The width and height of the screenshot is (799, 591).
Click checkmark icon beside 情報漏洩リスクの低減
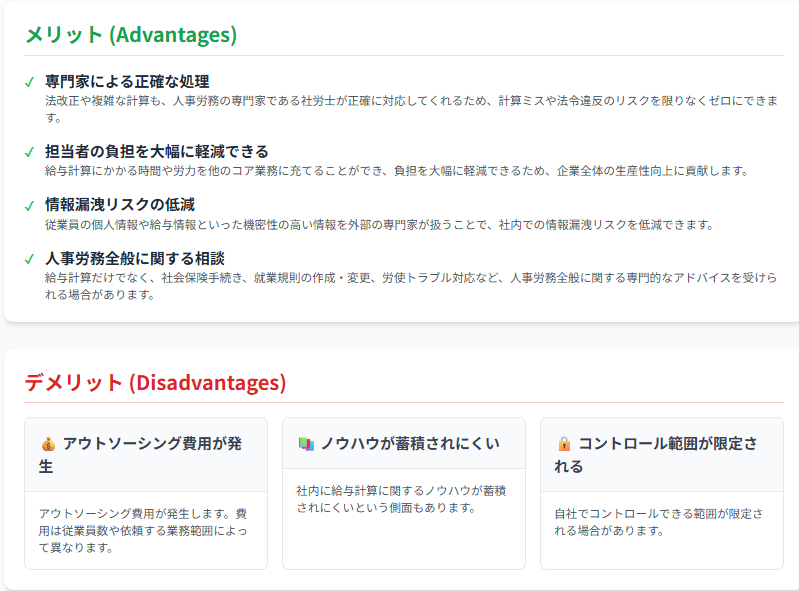pyautogui.click(x=30, y=205)
